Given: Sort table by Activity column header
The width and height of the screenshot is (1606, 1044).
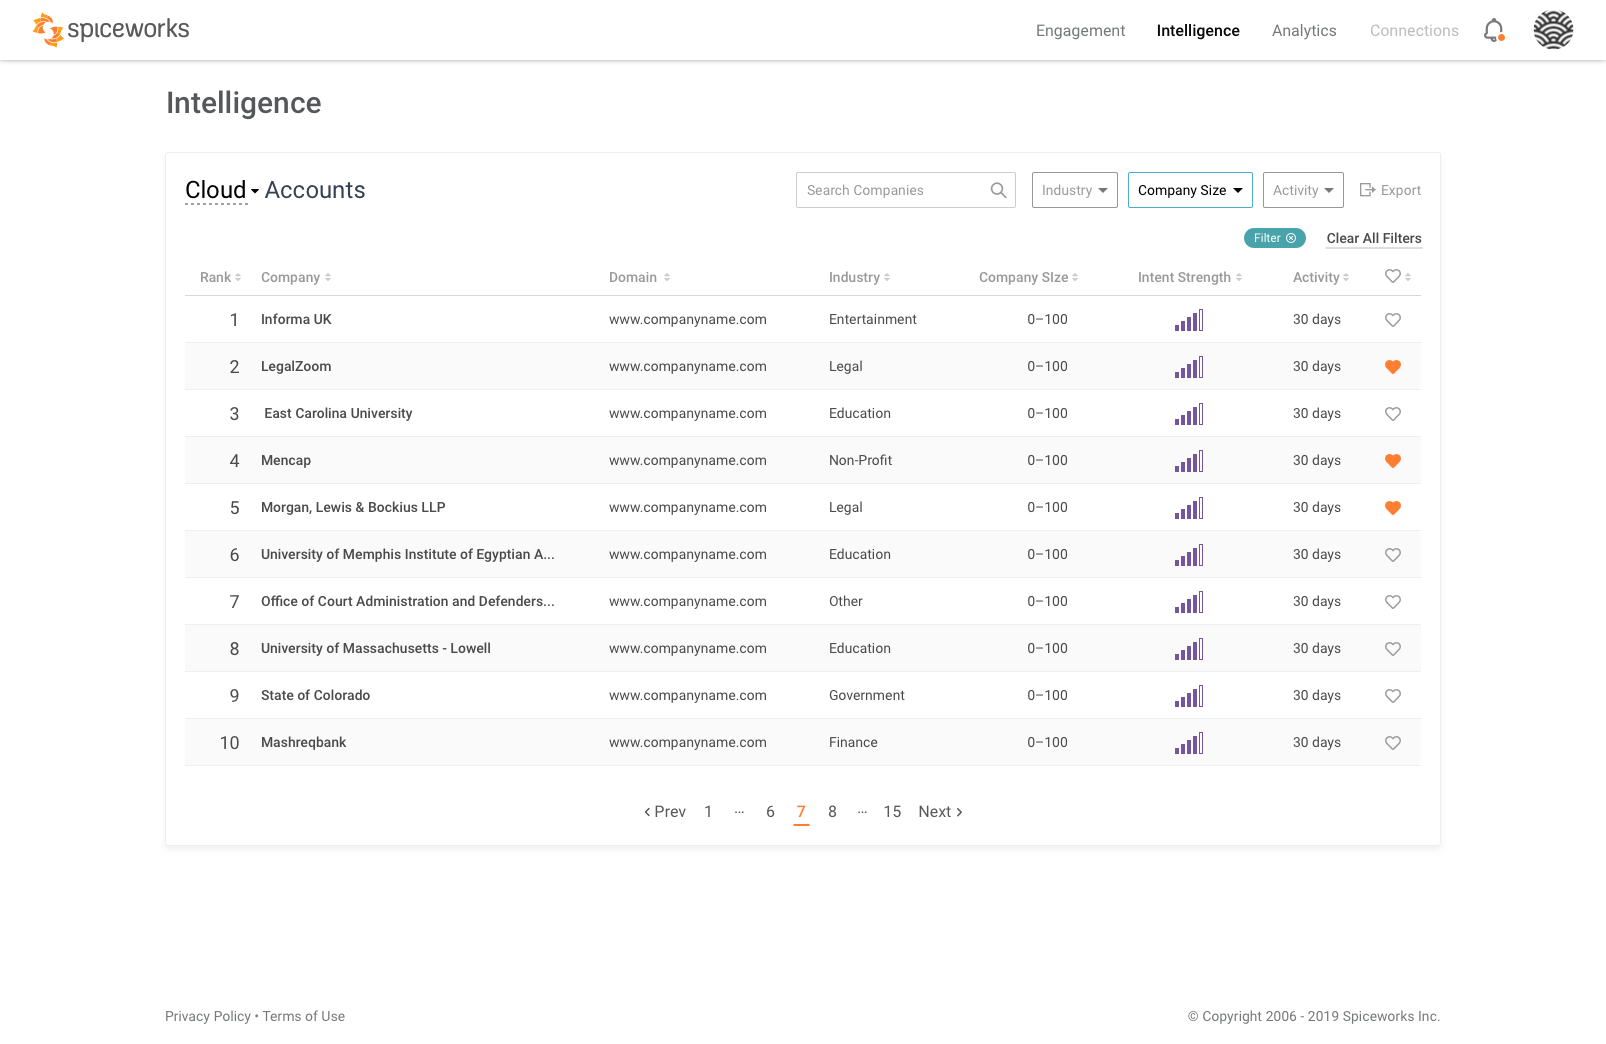Looking at the screenshot, I should point(1321,277).
